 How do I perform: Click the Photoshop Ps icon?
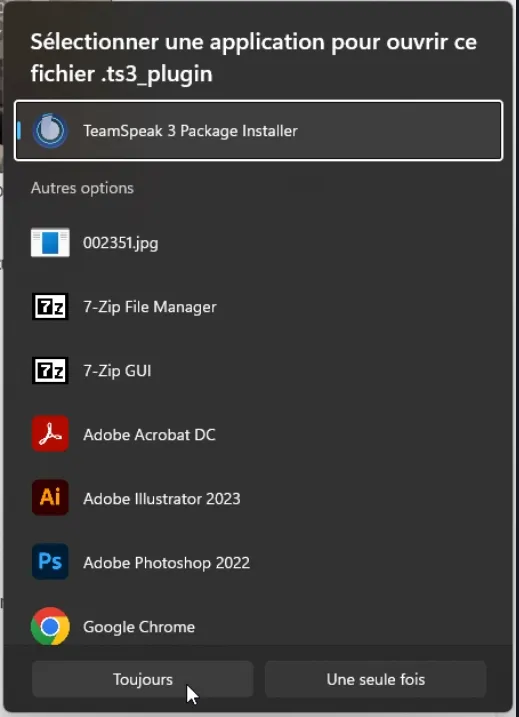coord(50,562)
